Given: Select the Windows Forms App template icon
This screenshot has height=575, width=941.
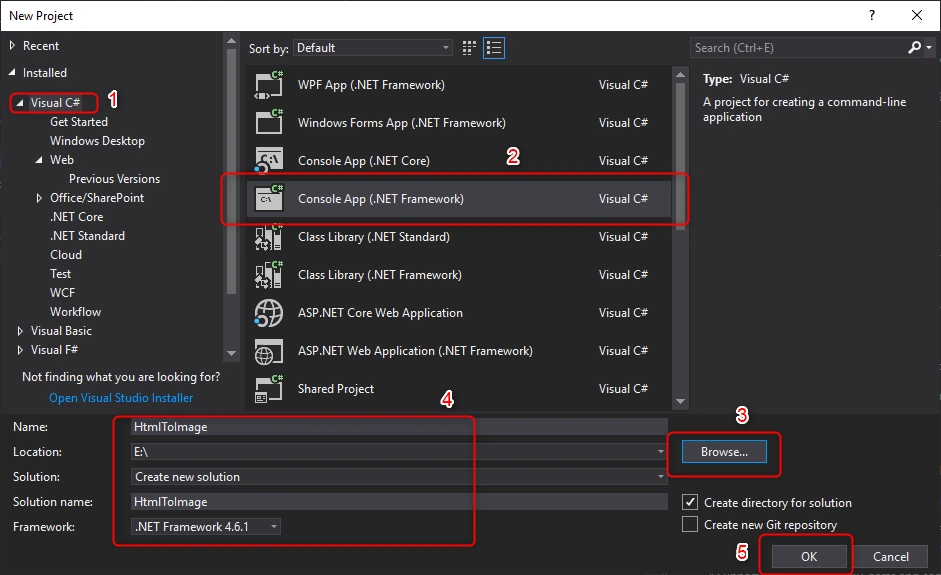Looking at the screenshot, I should tap(269, 122).
